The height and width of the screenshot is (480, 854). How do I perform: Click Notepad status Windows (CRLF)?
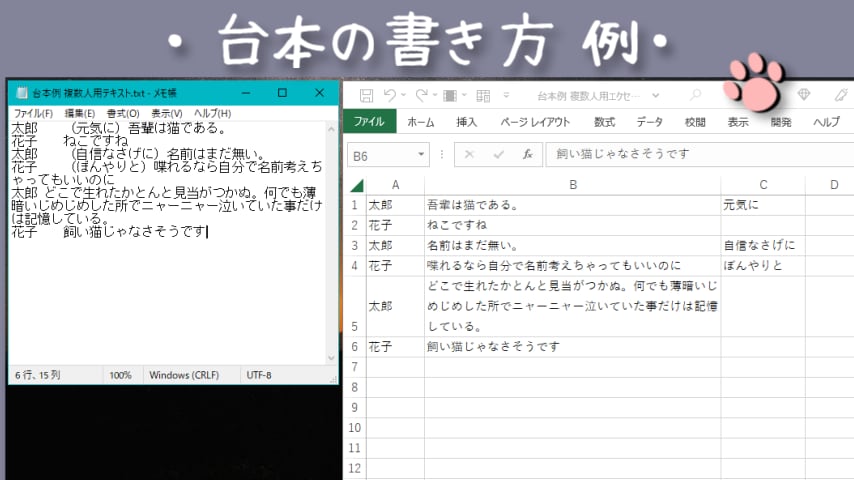click(x=184, y=375)
